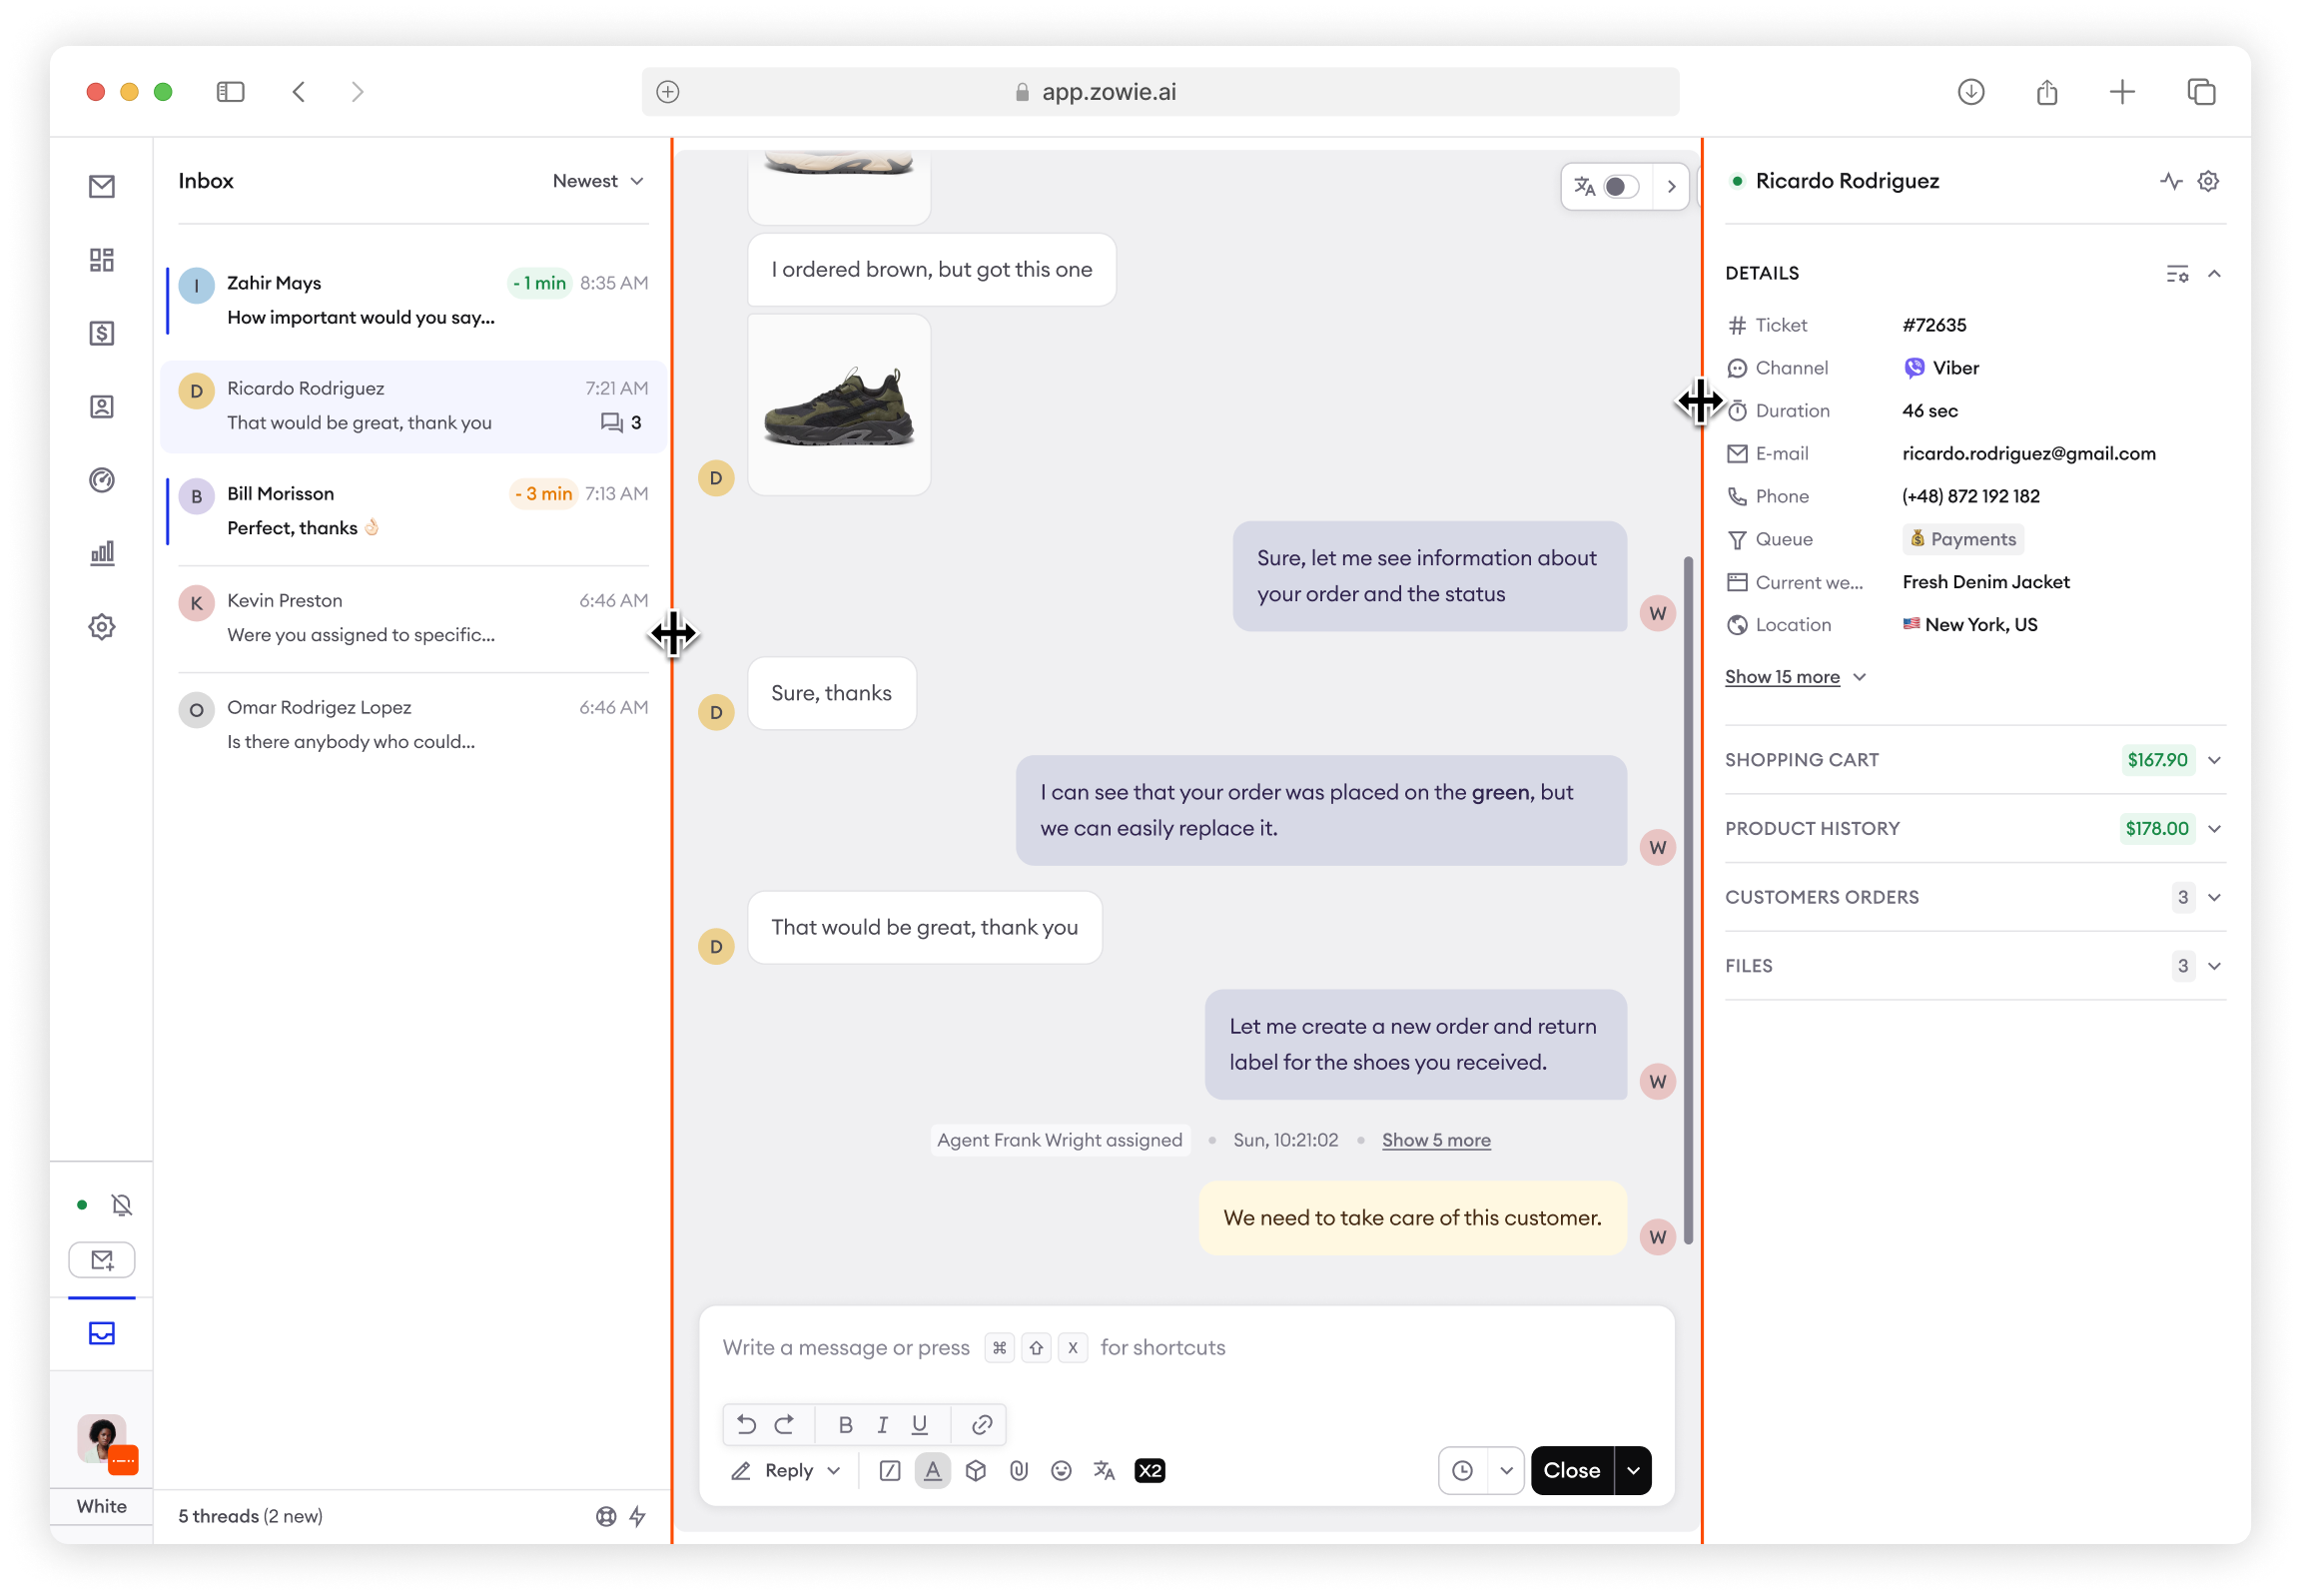This screenshot has height=1596, width=2300.
Task: Click the X2 button in composer toolbar
Action: (1149, 1470)
